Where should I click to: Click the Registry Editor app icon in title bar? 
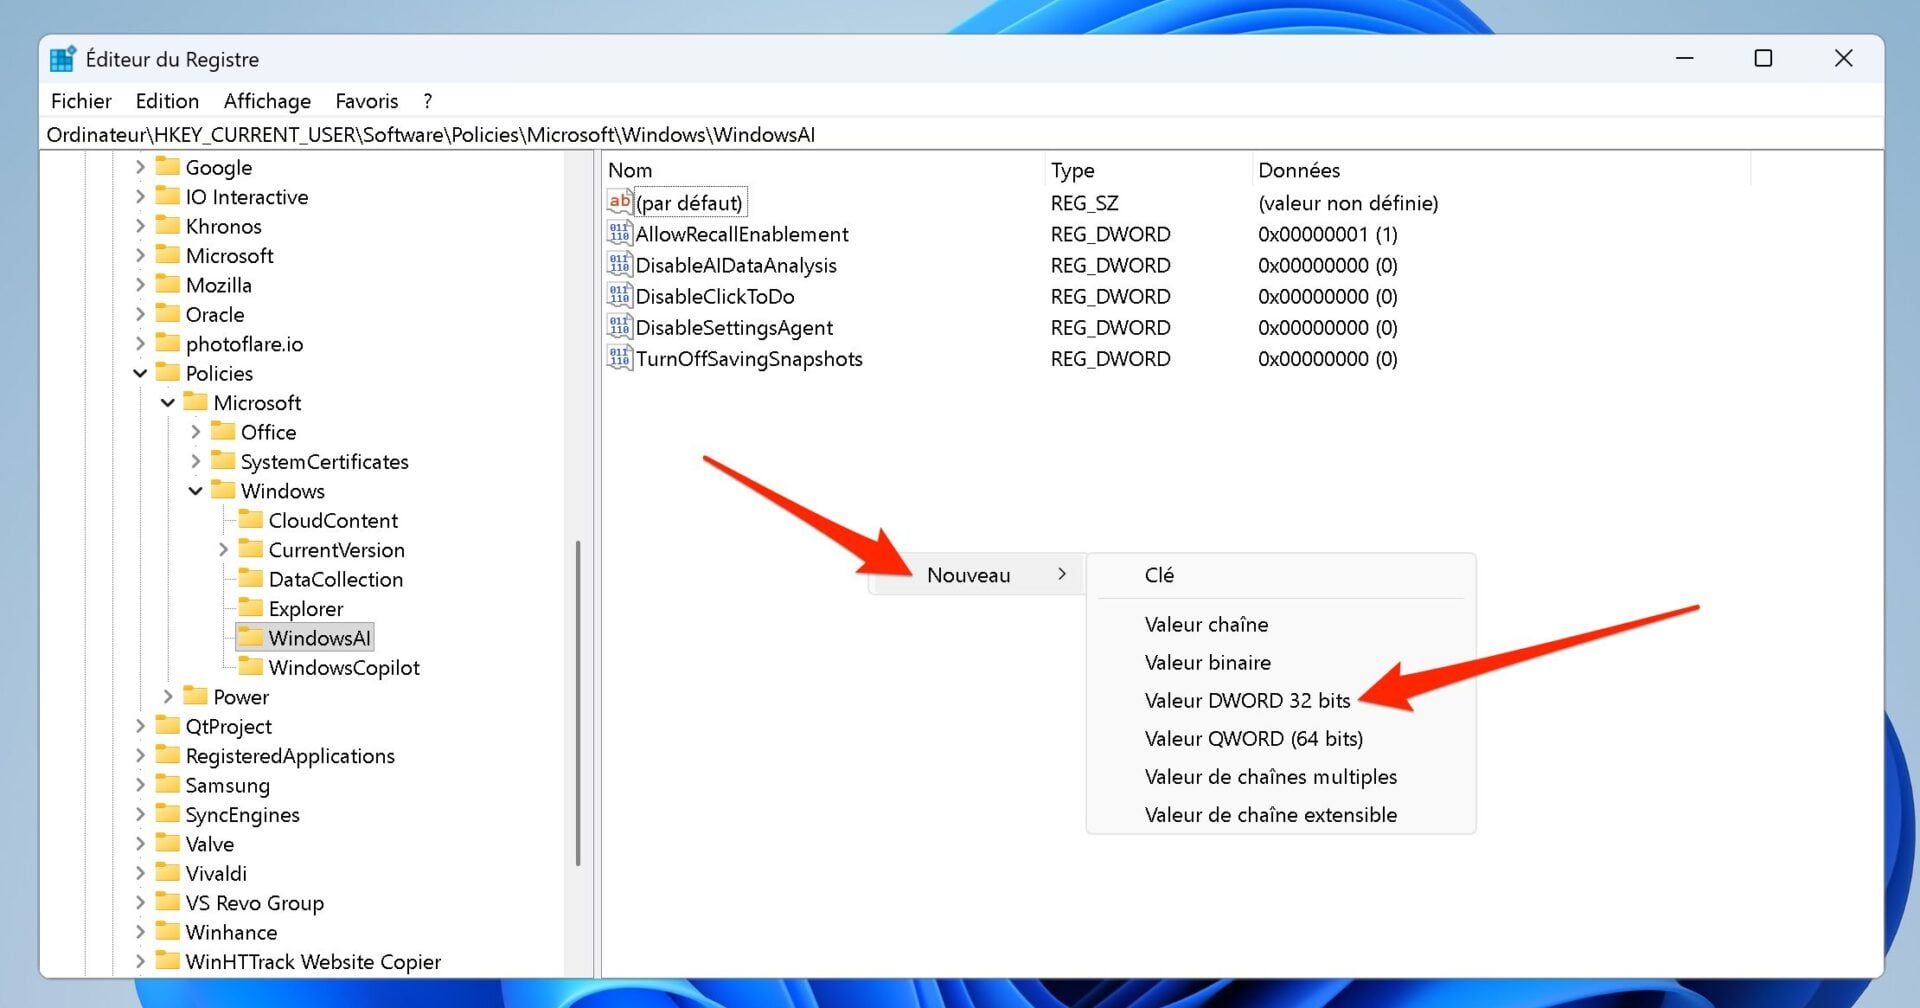(63, 59)
